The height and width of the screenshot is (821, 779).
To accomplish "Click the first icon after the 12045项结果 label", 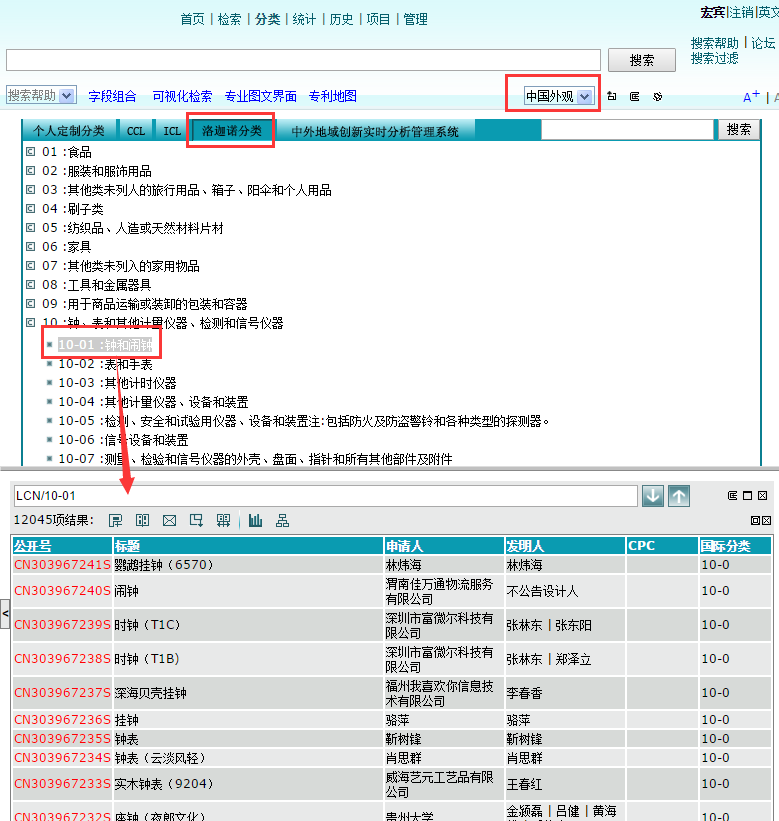I will click(116, 520).
